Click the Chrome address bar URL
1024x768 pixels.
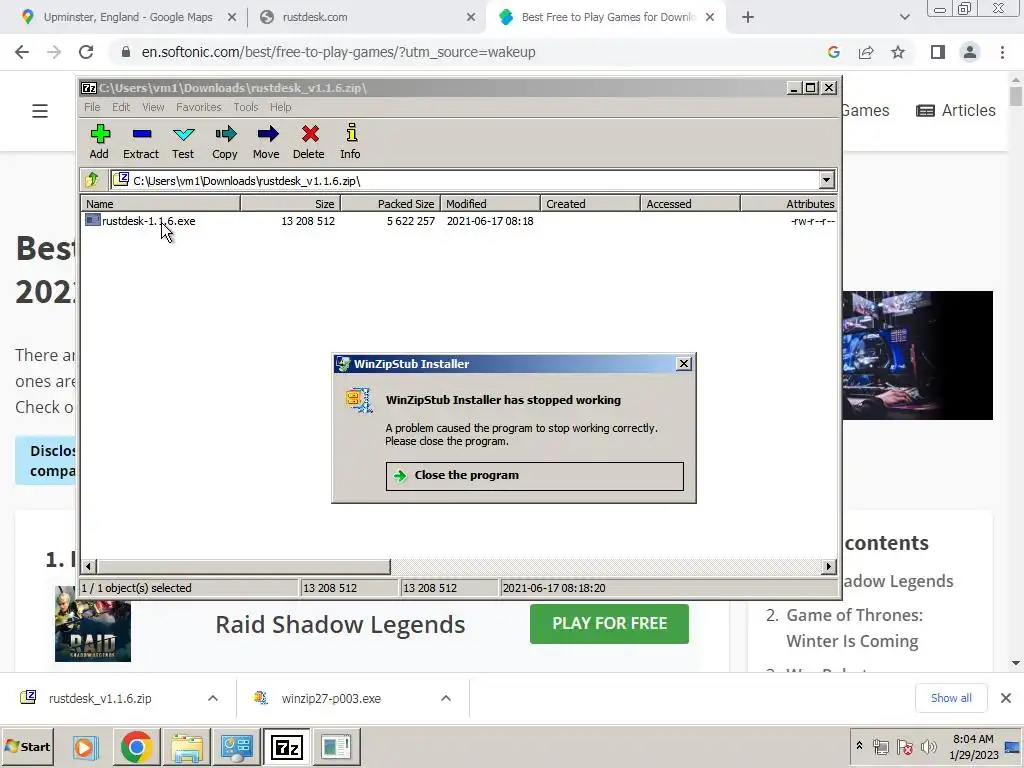(338, 52)
